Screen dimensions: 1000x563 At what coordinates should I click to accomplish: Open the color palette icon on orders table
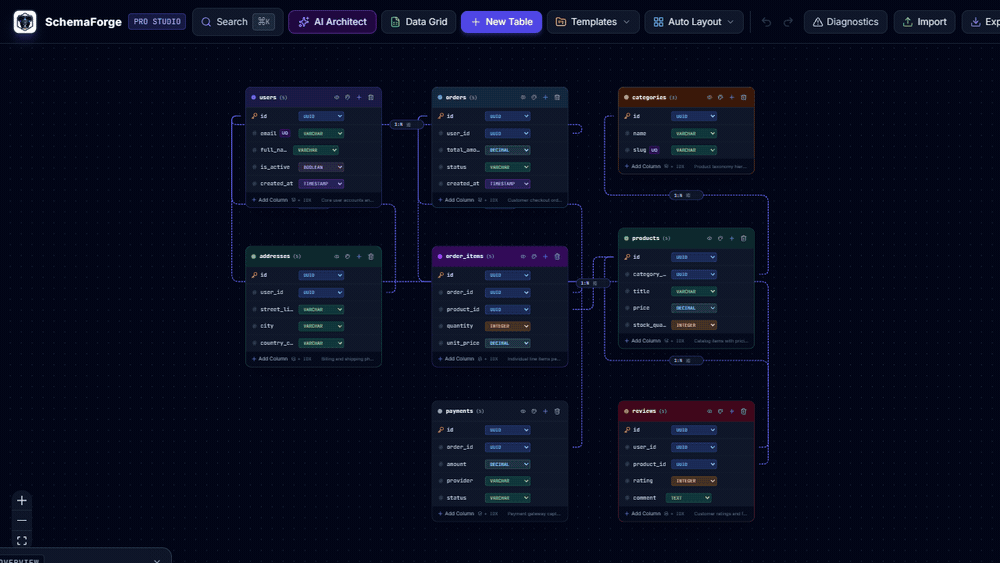pos(534,98)
